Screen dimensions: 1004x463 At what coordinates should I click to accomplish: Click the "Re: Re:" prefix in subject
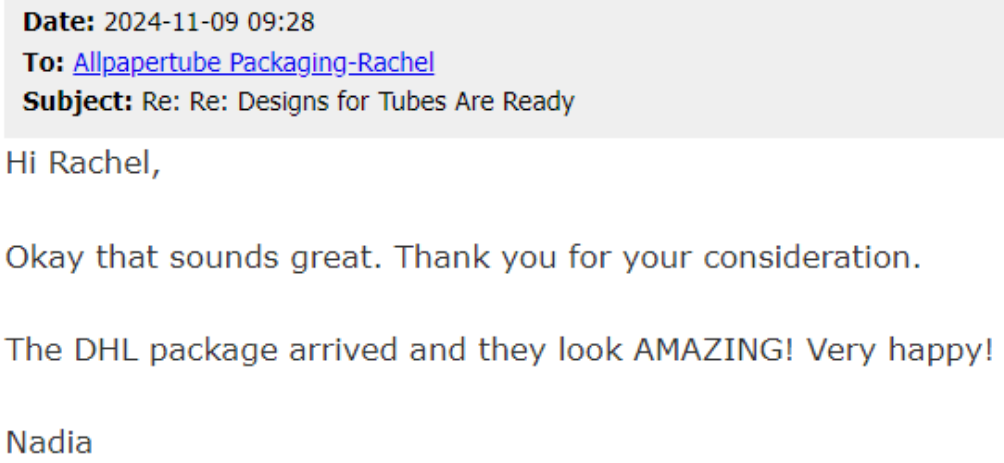(166, 102)
